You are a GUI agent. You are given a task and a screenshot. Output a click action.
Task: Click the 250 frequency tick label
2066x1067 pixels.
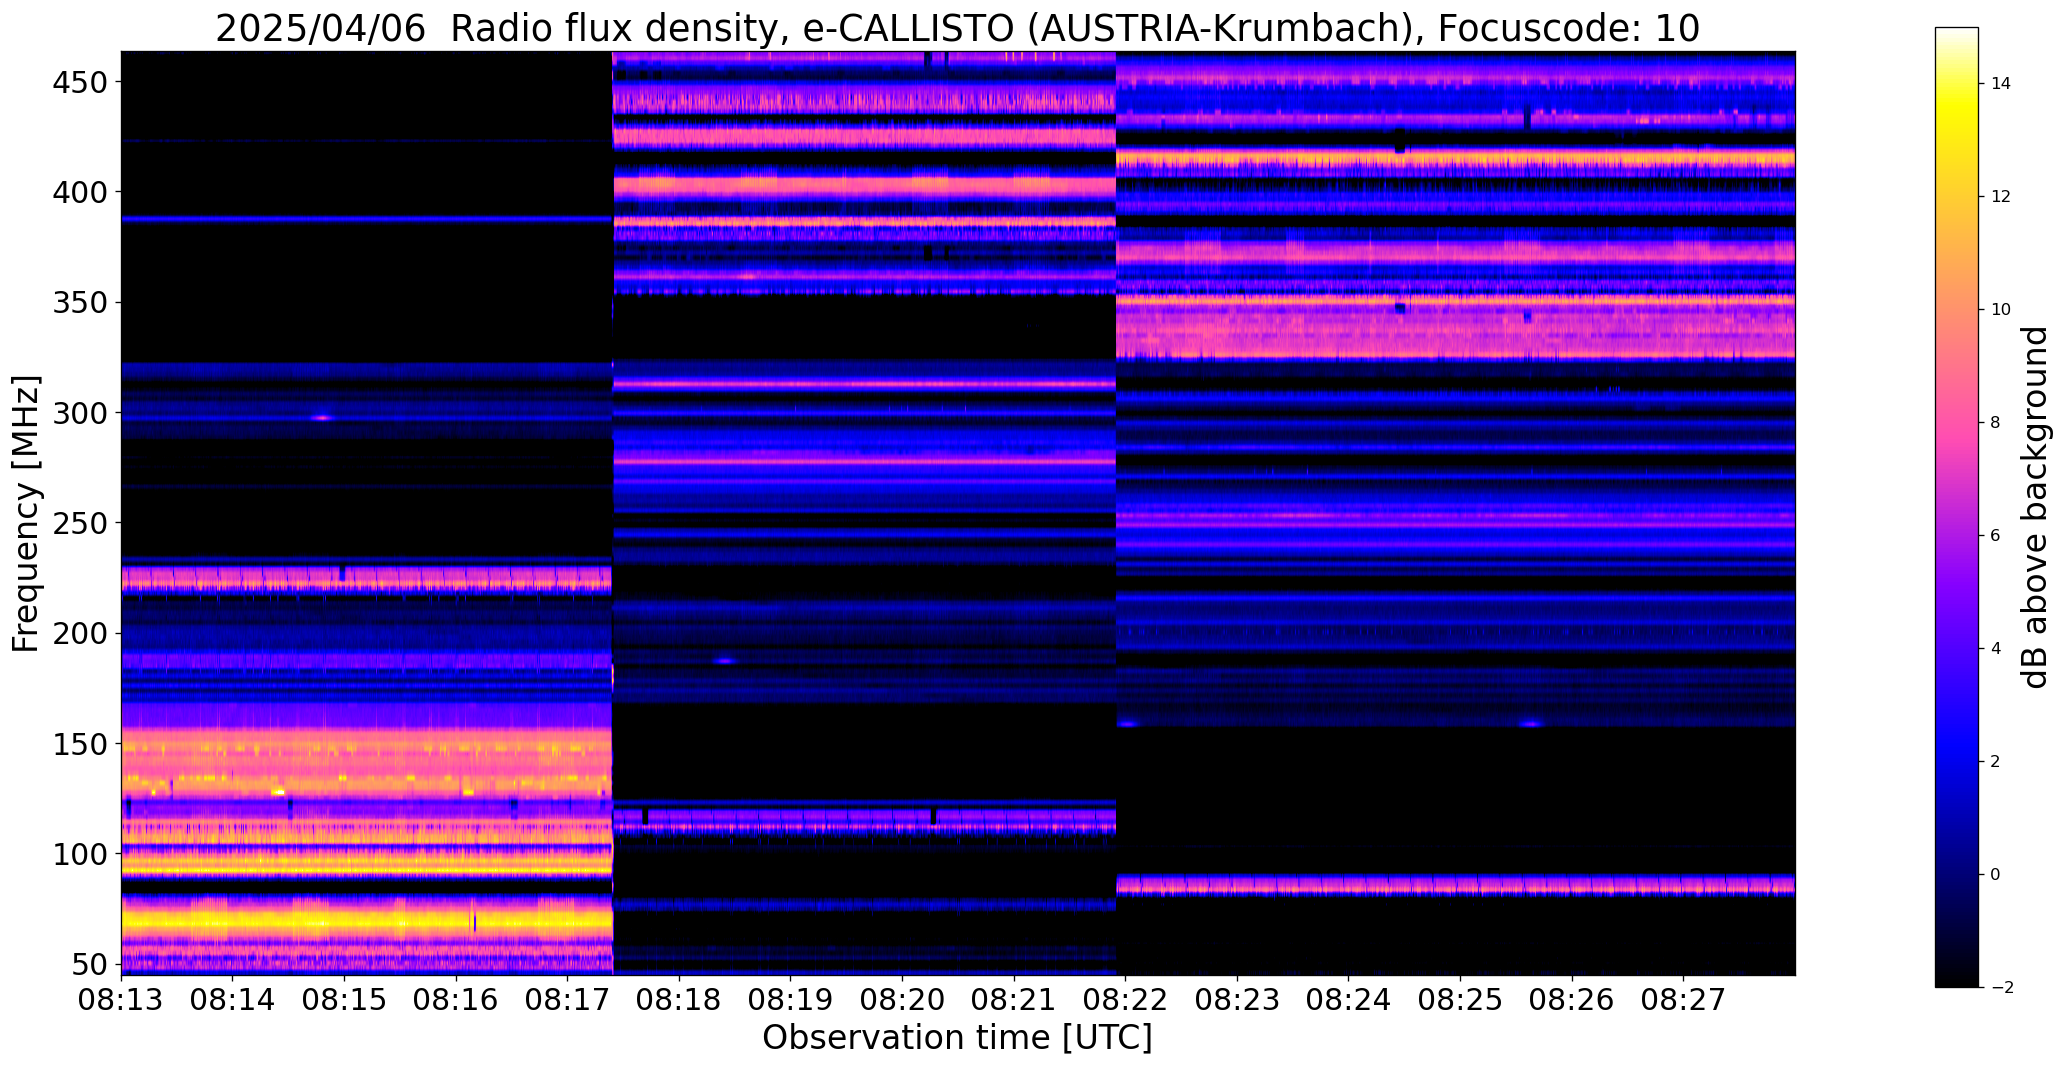point(79,523)
